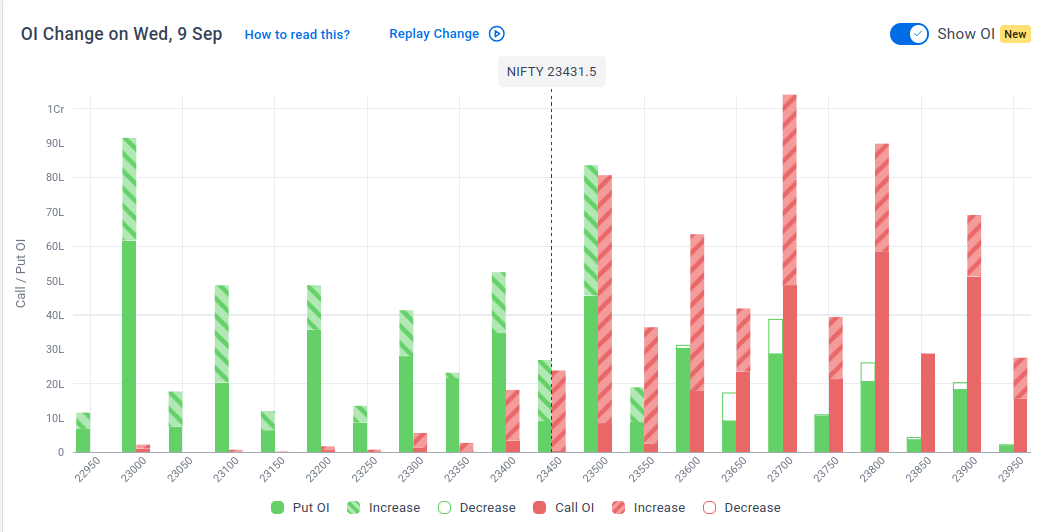Click the Replay Change link text
Screen dimensions: 1042x532
(434, 34)
